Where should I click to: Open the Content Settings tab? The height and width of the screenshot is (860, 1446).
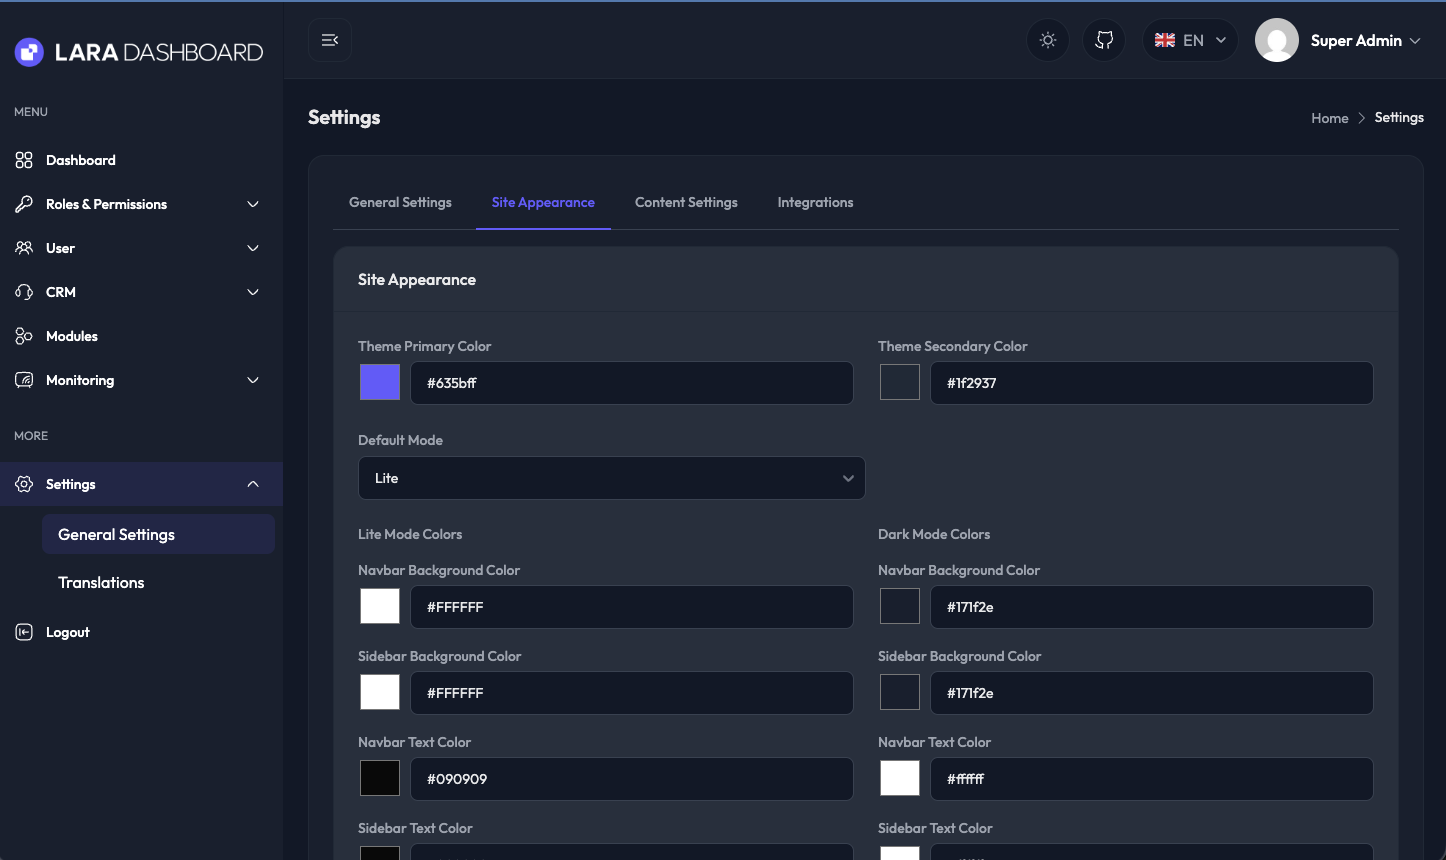point(686,202)
